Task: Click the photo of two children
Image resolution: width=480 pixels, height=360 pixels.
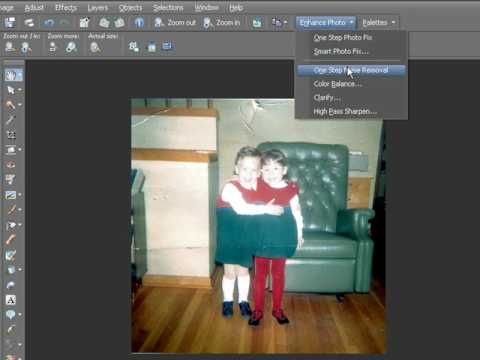Action: (x=258, y=226)
